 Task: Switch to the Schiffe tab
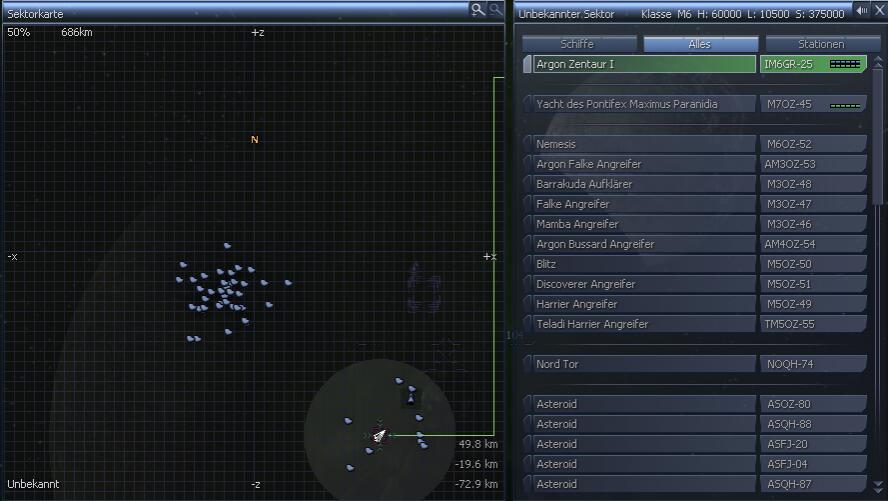pyautogui.click(x=579, y=44)
